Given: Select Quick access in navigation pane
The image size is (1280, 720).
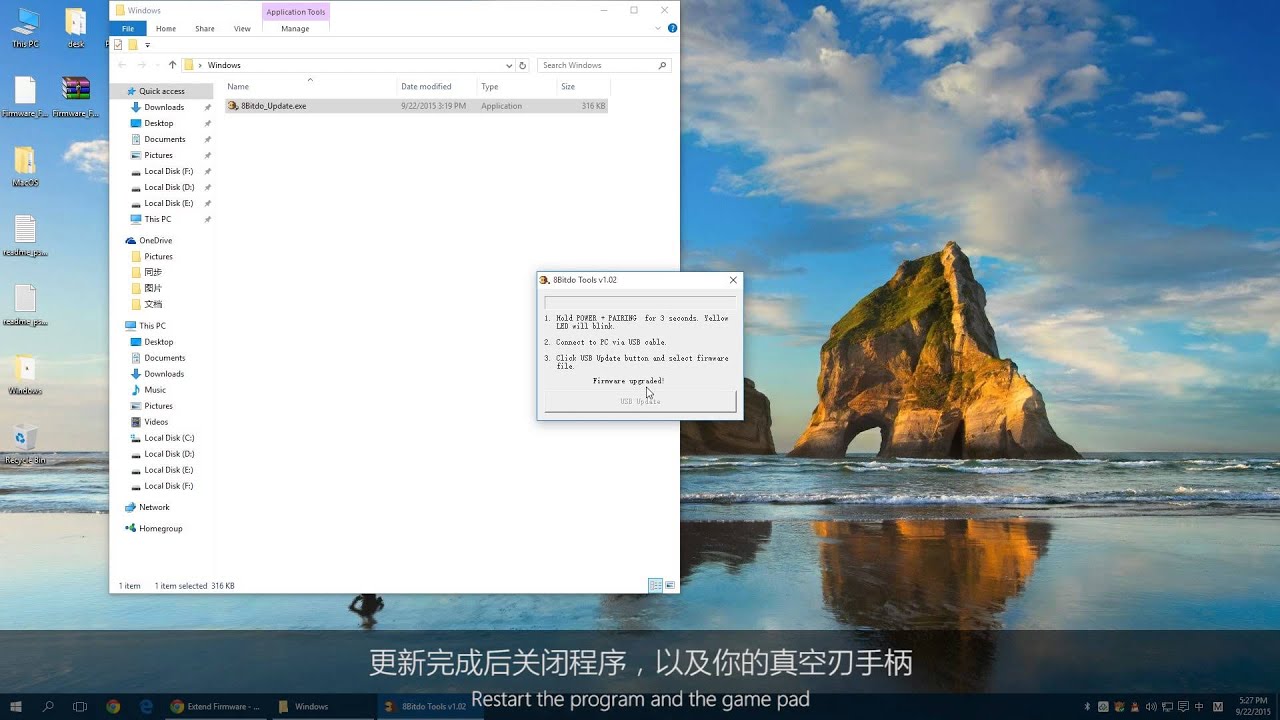Looking at the screenshot, I should (x=161, y=91).
